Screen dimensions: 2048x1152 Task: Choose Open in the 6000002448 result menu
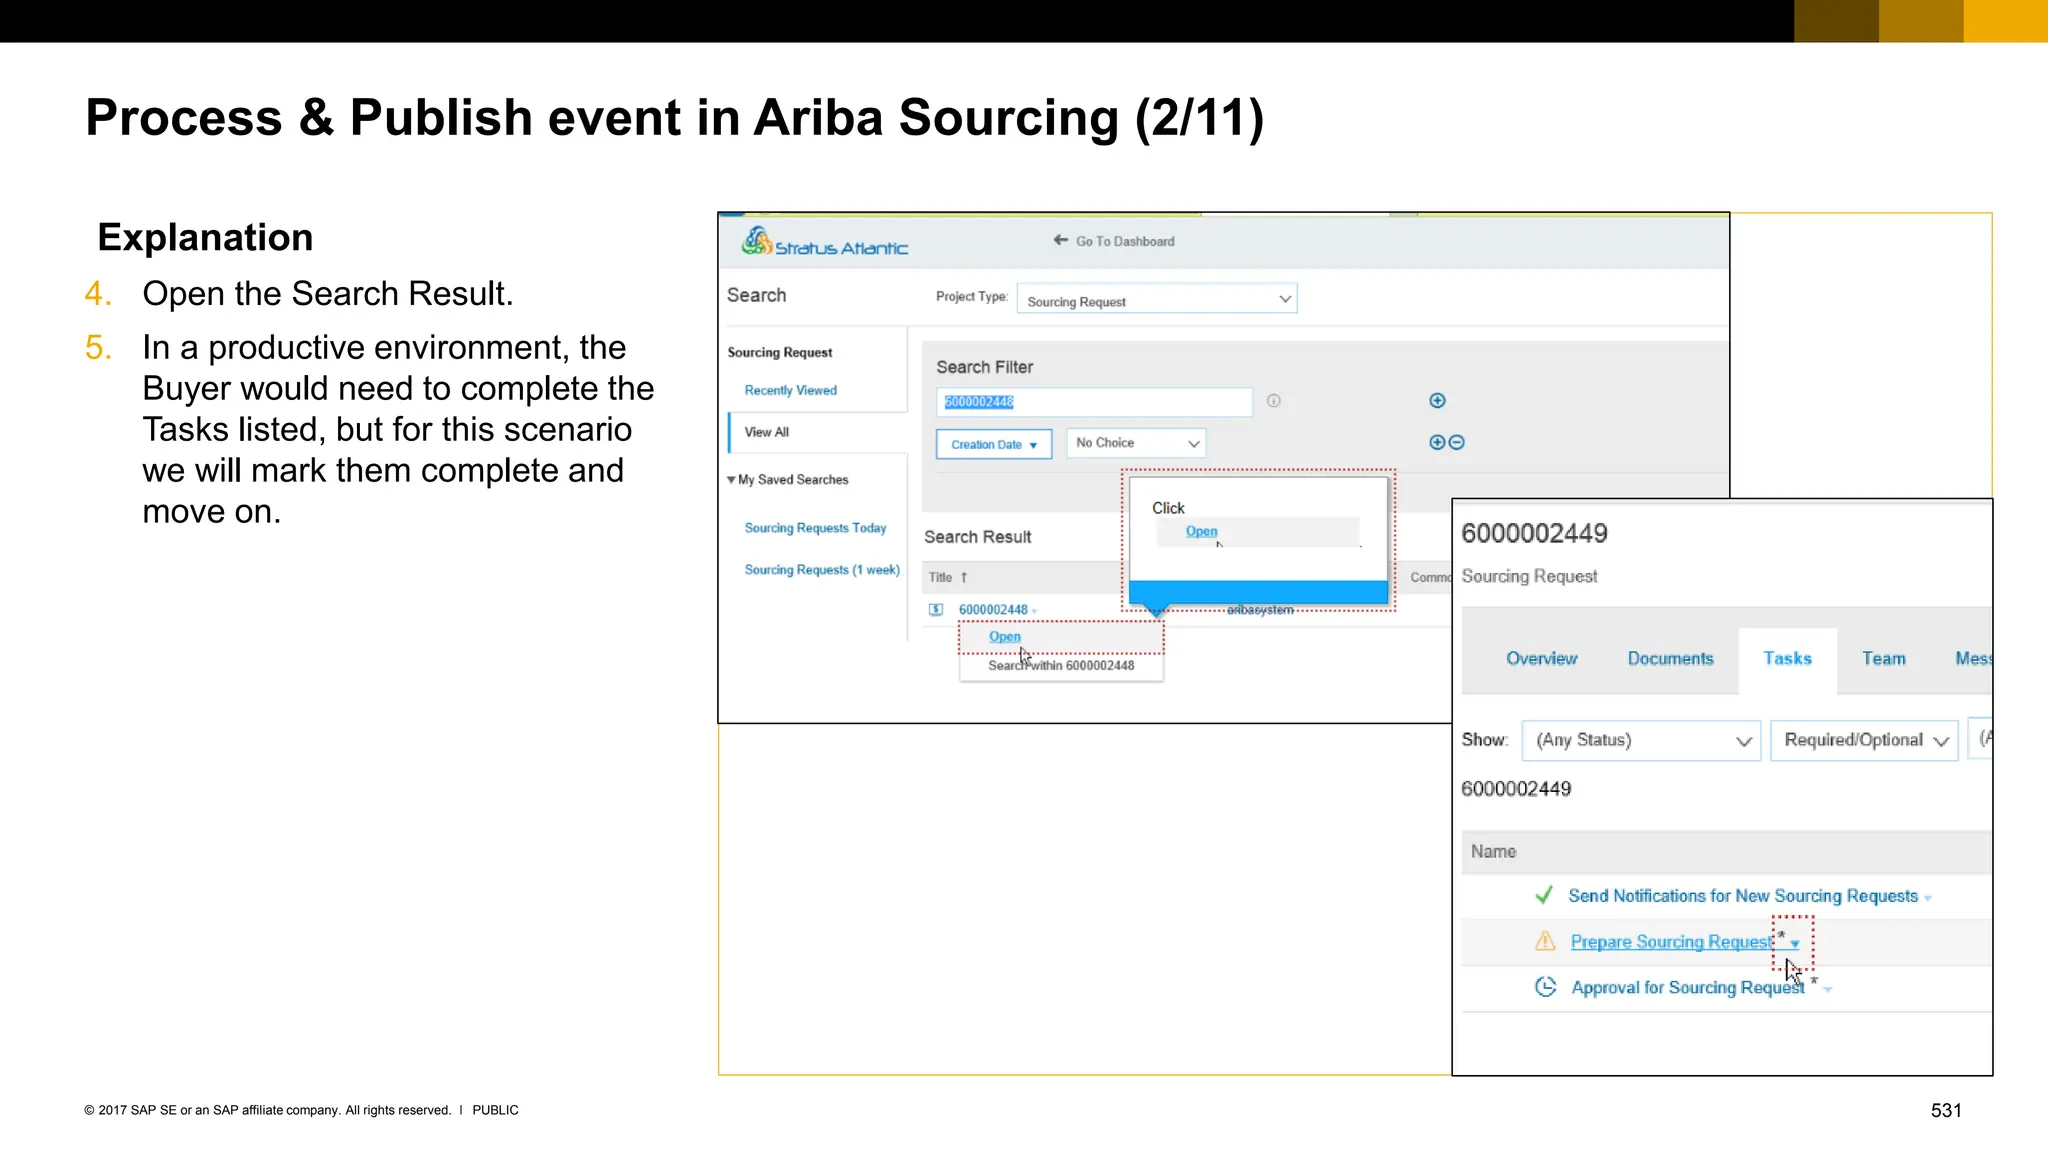point(1005,637)
